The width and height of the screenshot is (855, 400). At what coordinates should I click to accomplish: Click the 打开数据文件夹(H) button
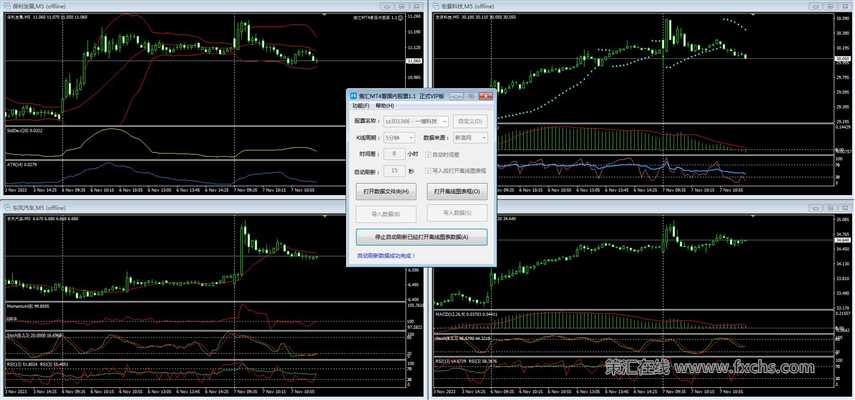pyautogui.click(x=386, y=192)
